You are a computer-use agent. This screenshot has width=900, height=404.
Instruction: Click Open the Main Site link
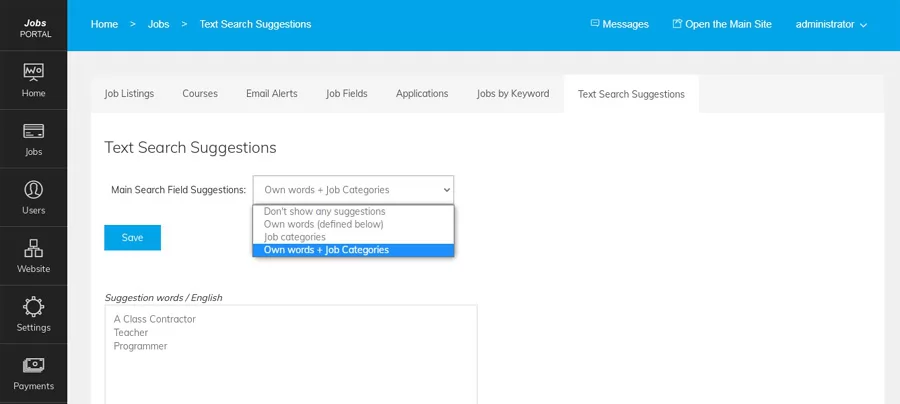pyautogui.click(x=722, y=24)
